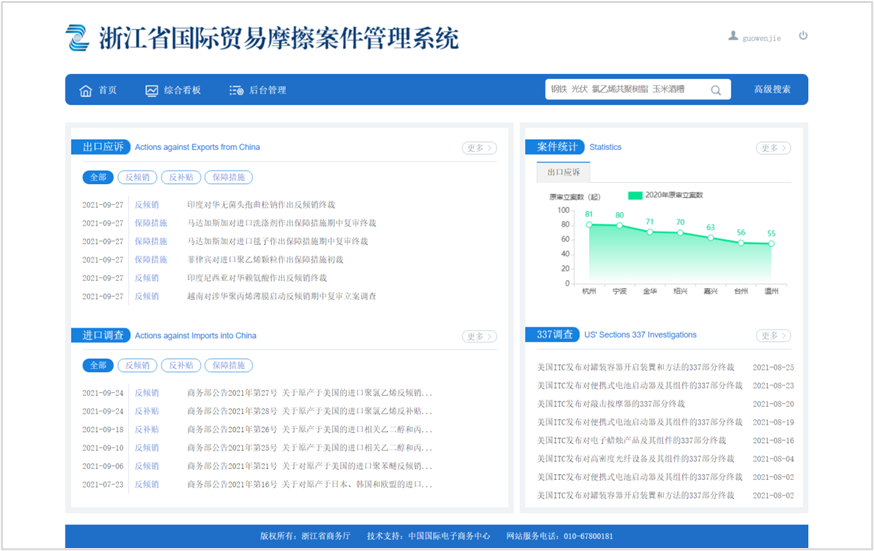This screenshot has height=551, width=874.
Task: Click the system logo icon
Action: 78,37
